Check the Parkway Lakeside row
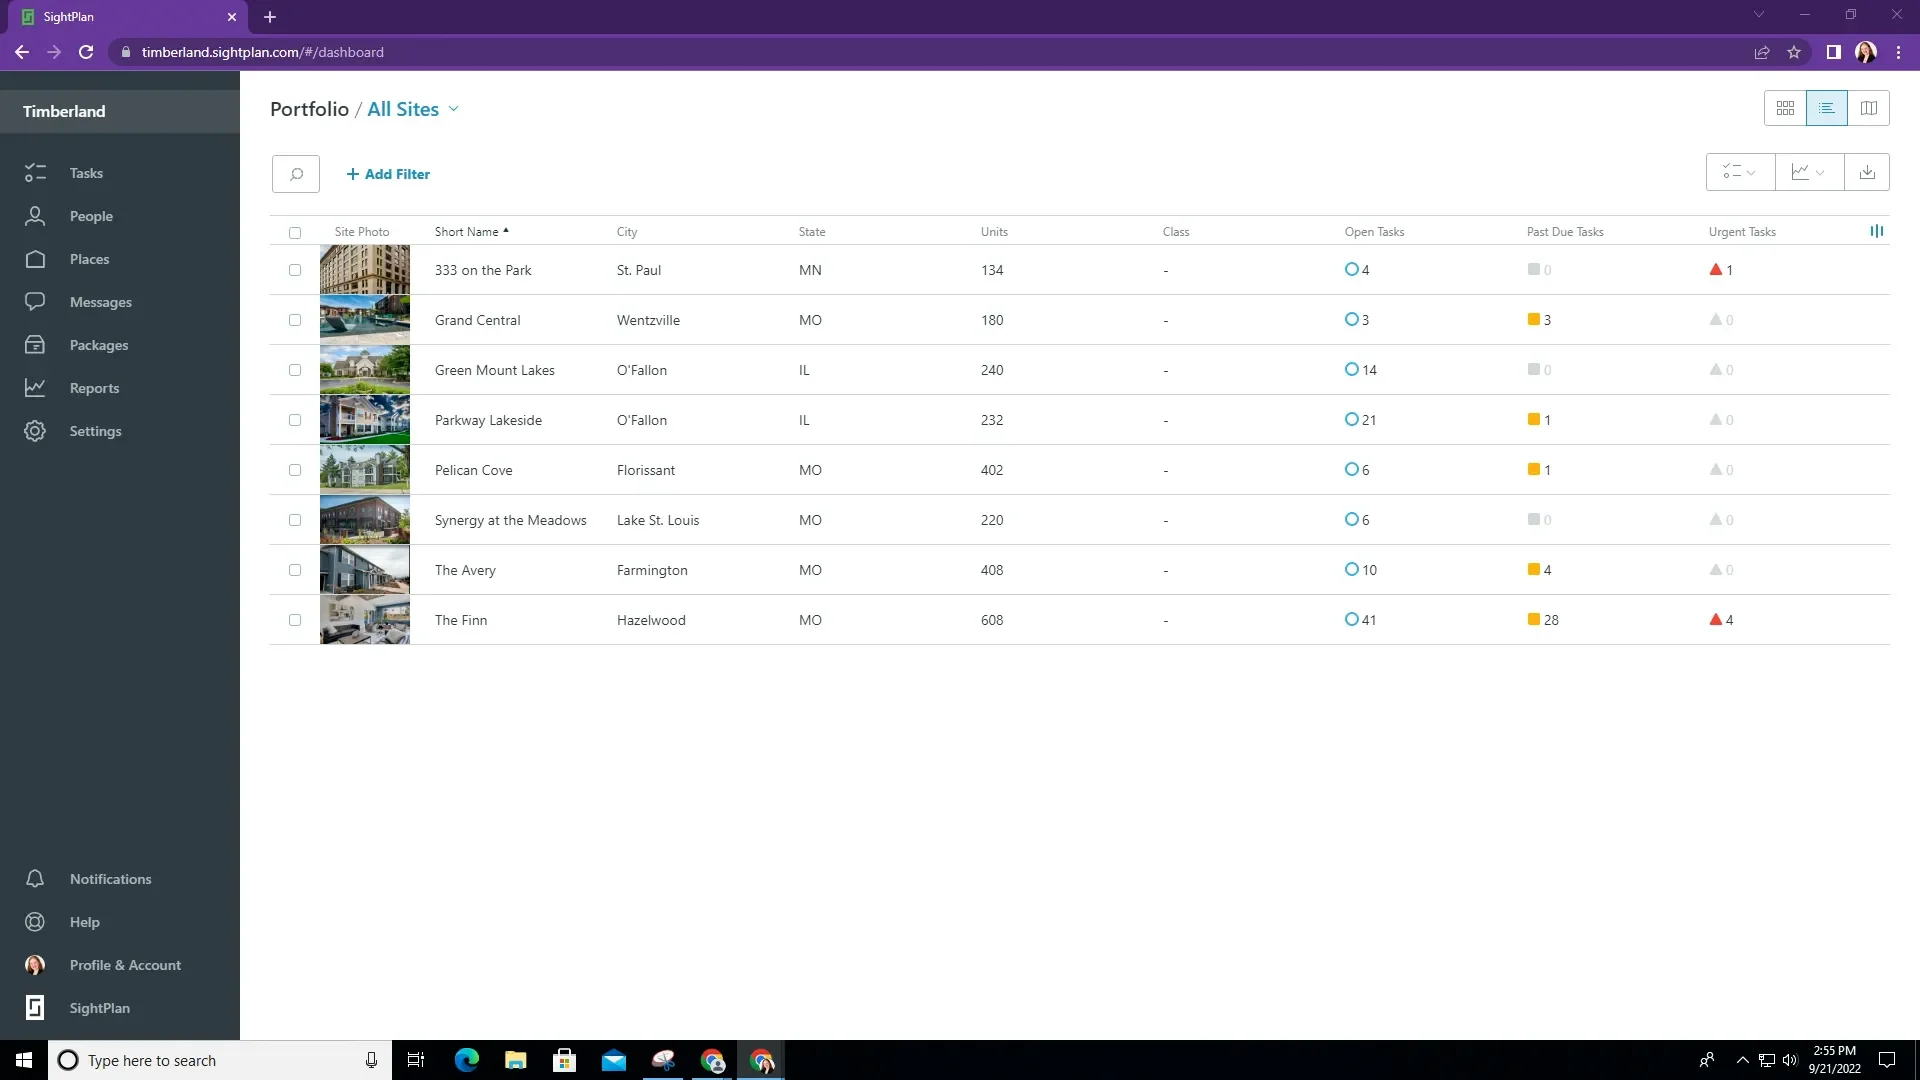 pos(295,420)
